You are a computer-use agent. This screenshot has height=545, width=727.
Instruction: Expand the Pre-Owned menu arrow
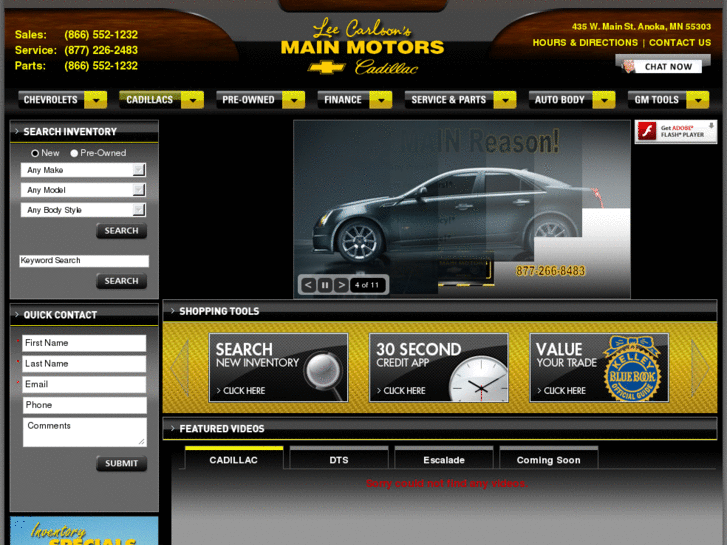point(293,100)
